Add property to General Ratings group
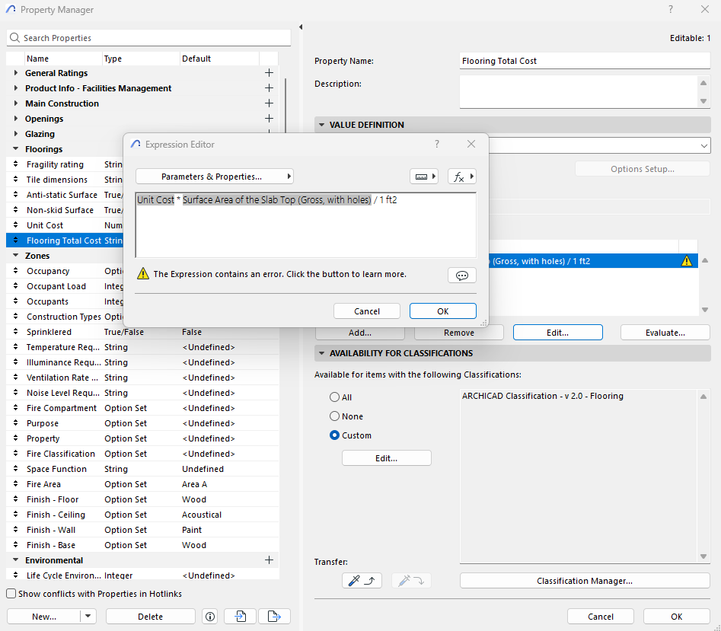 [269, 73]
